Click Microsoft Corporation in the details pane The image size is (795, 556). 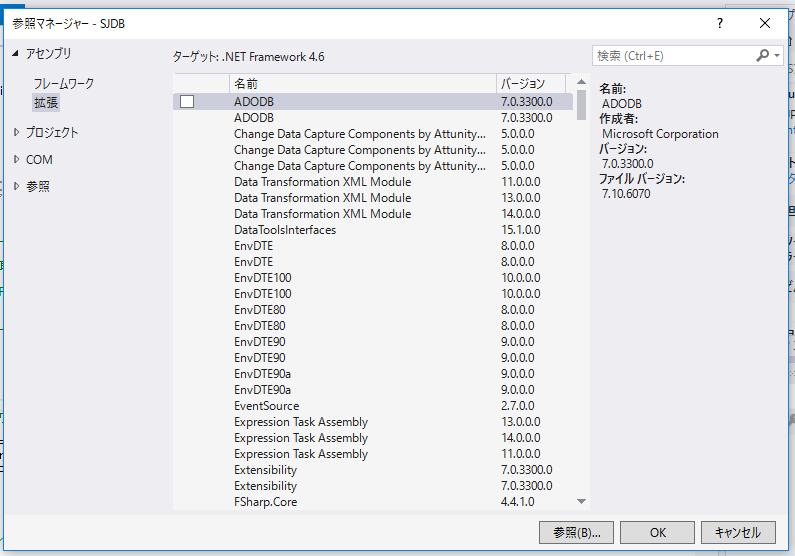(x=660, y=134)
